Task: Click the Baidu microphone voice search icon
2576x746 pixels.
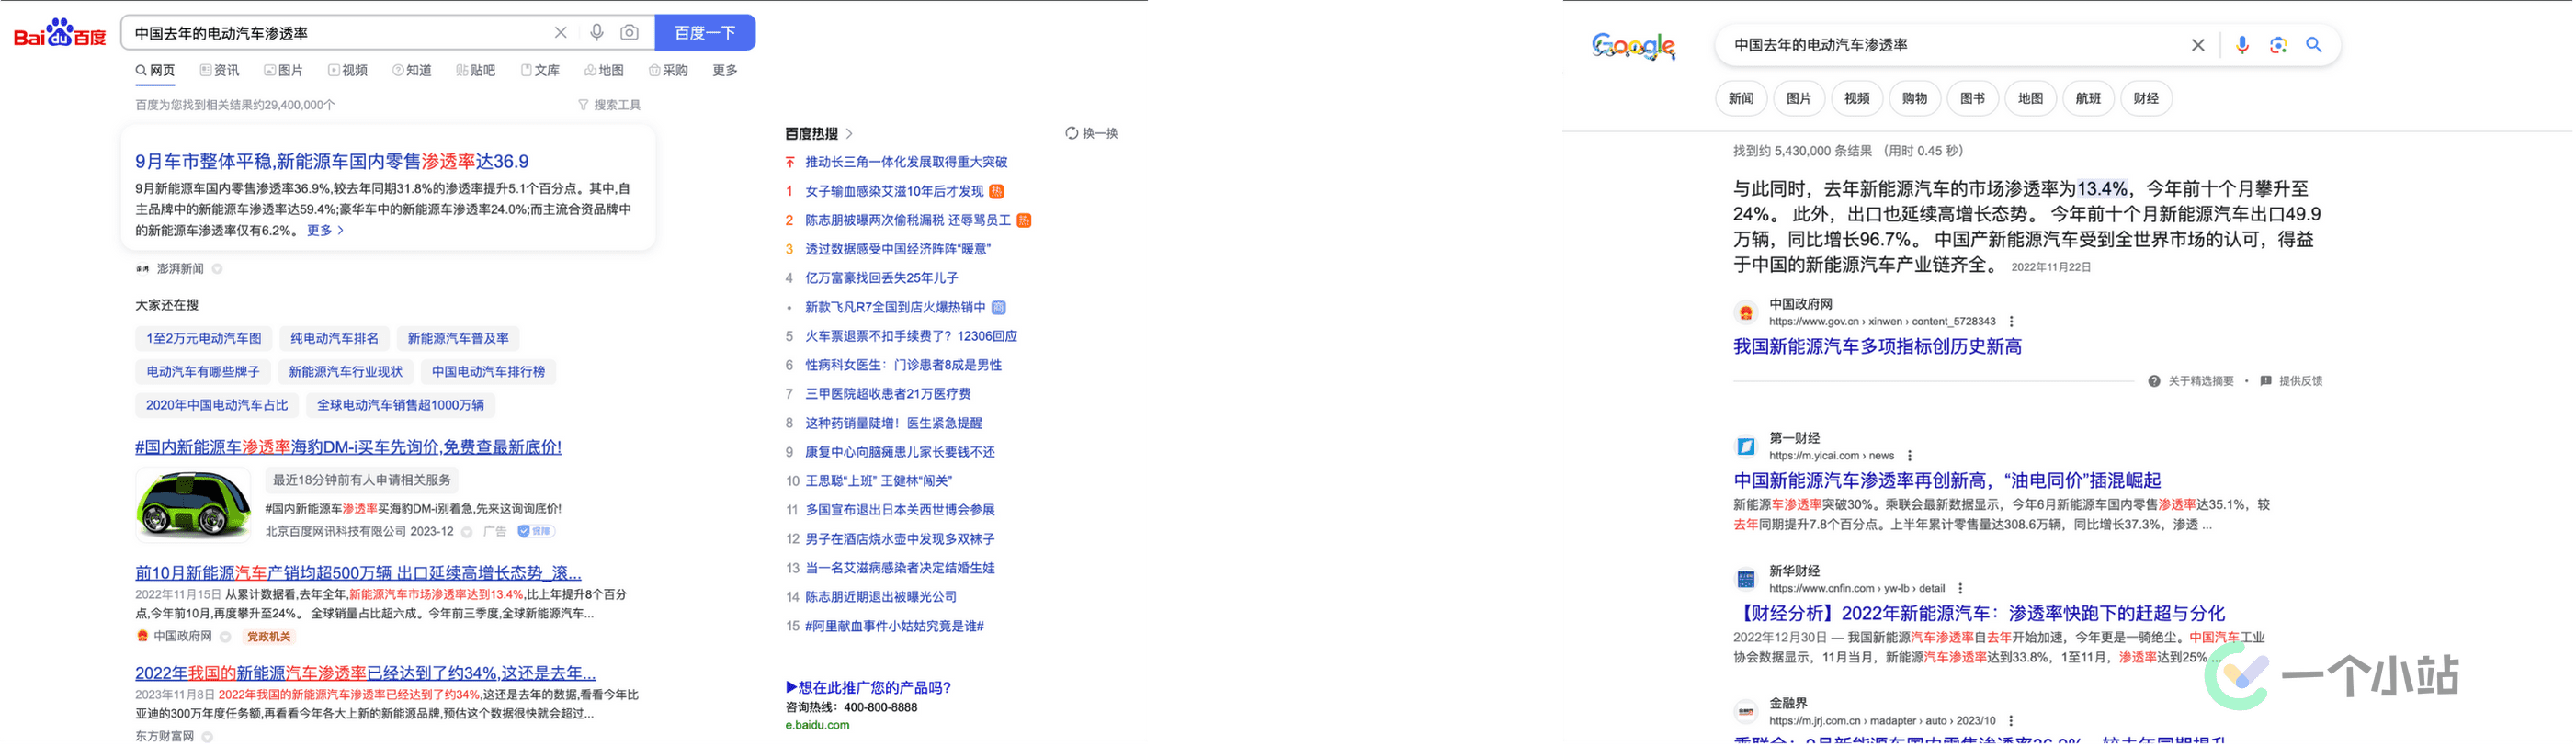Action: tap(597, 32)
